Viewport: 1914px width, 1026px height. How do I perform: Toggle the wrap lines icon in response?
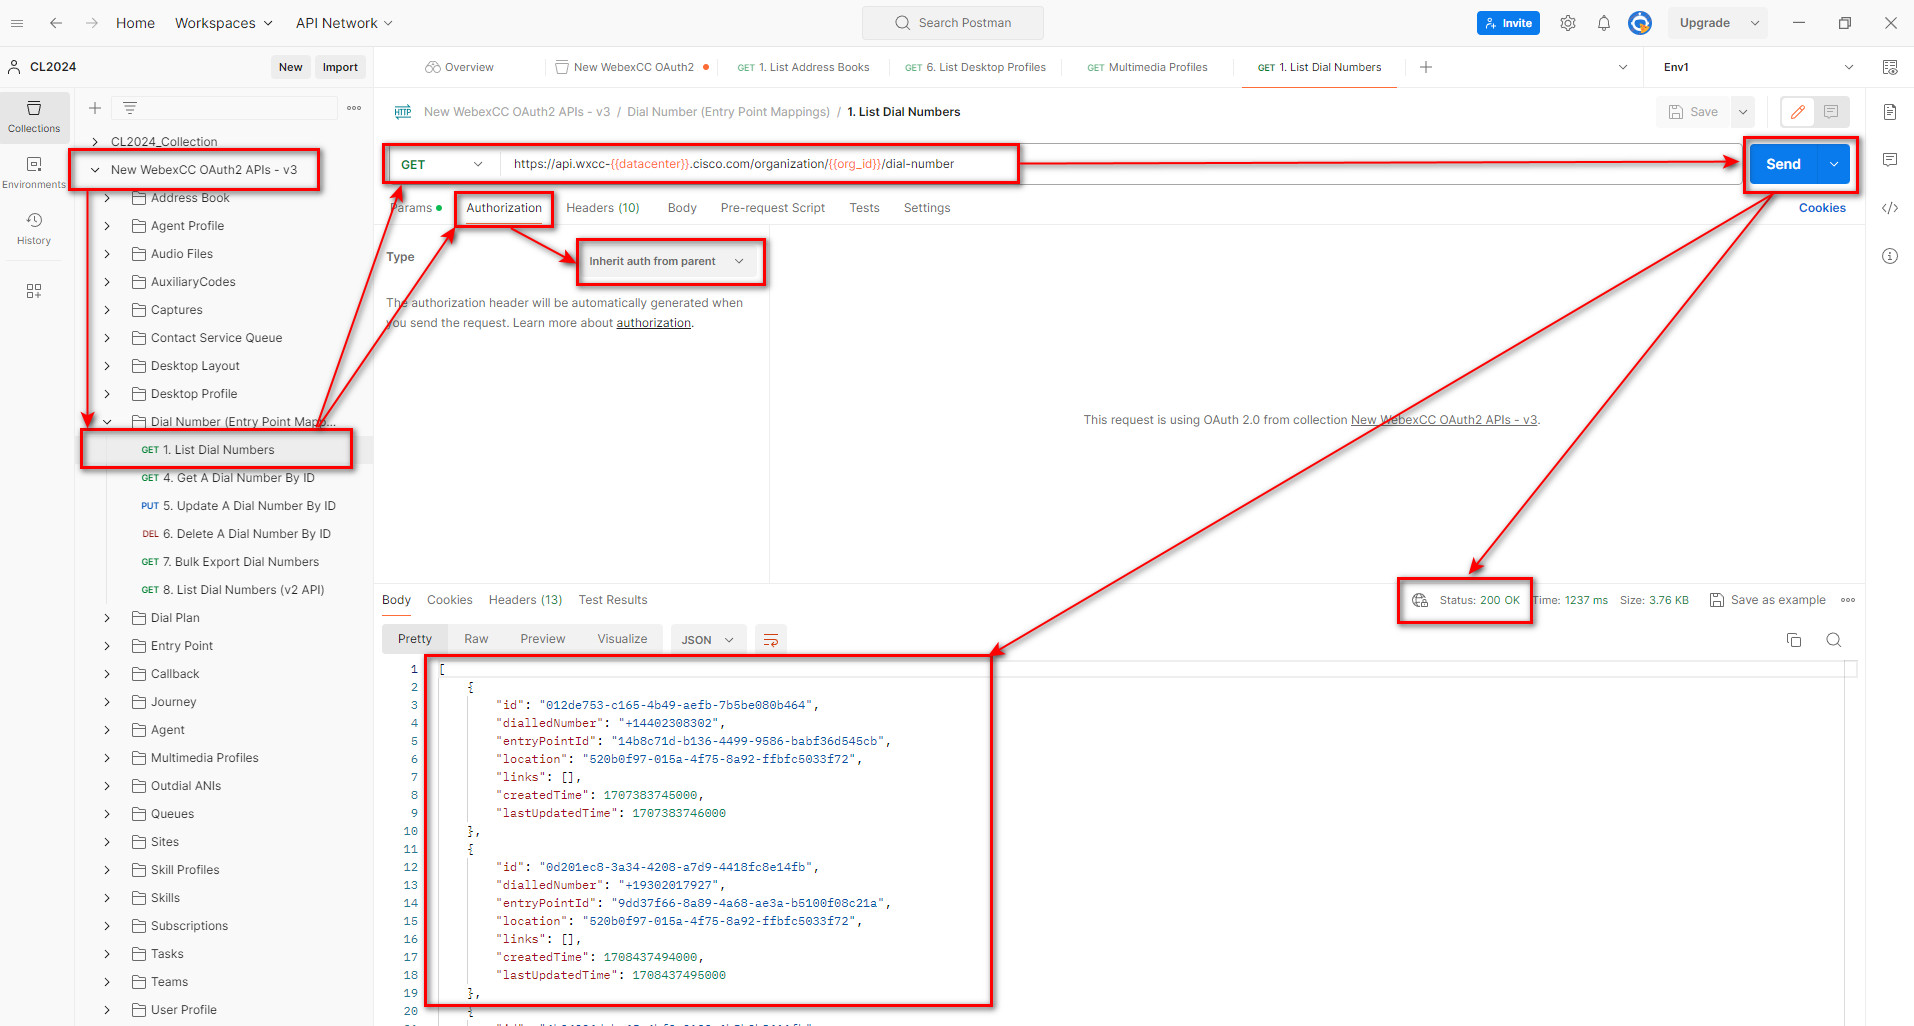771,640
